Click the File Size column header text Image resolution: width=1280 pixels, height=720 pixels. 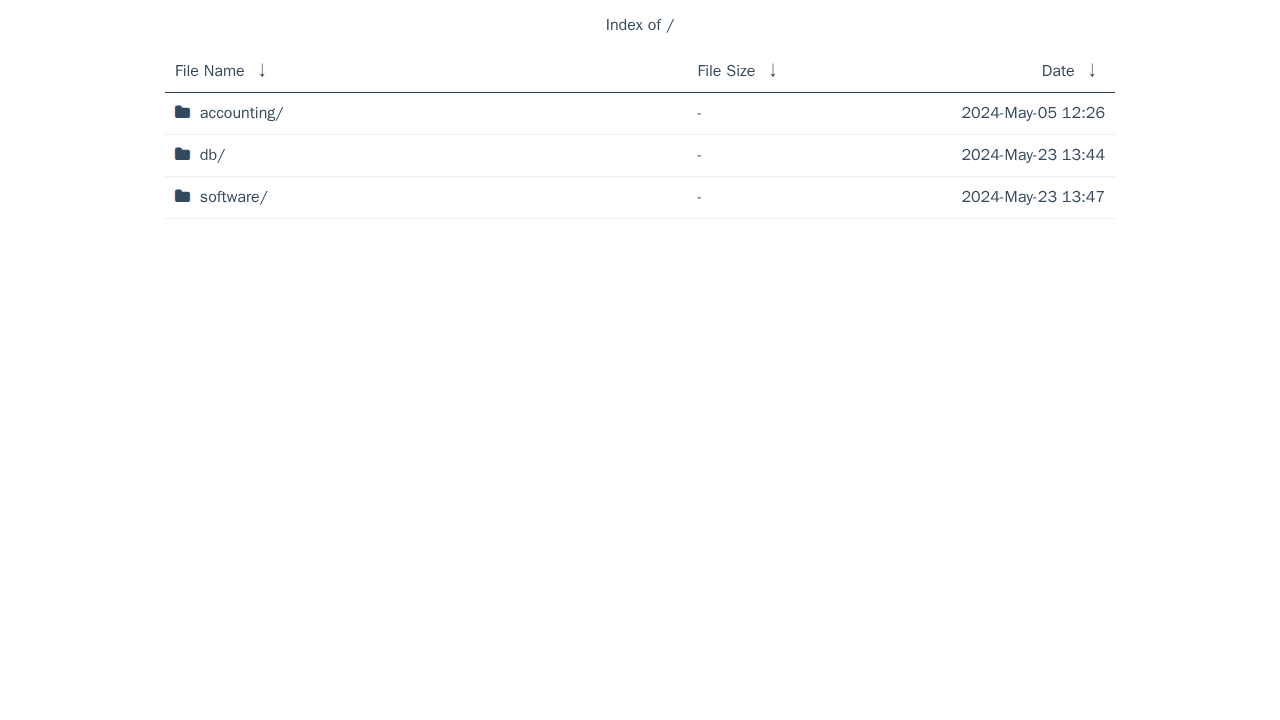726,71
